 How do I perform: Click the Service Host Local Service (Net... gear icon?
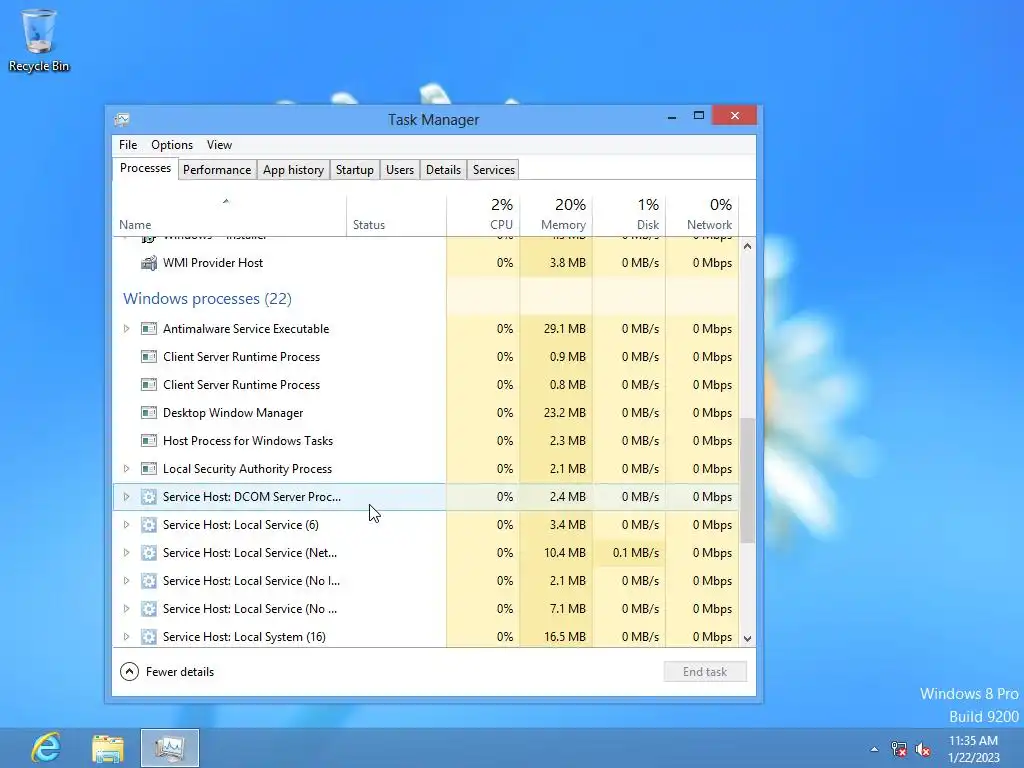[149, 553]
